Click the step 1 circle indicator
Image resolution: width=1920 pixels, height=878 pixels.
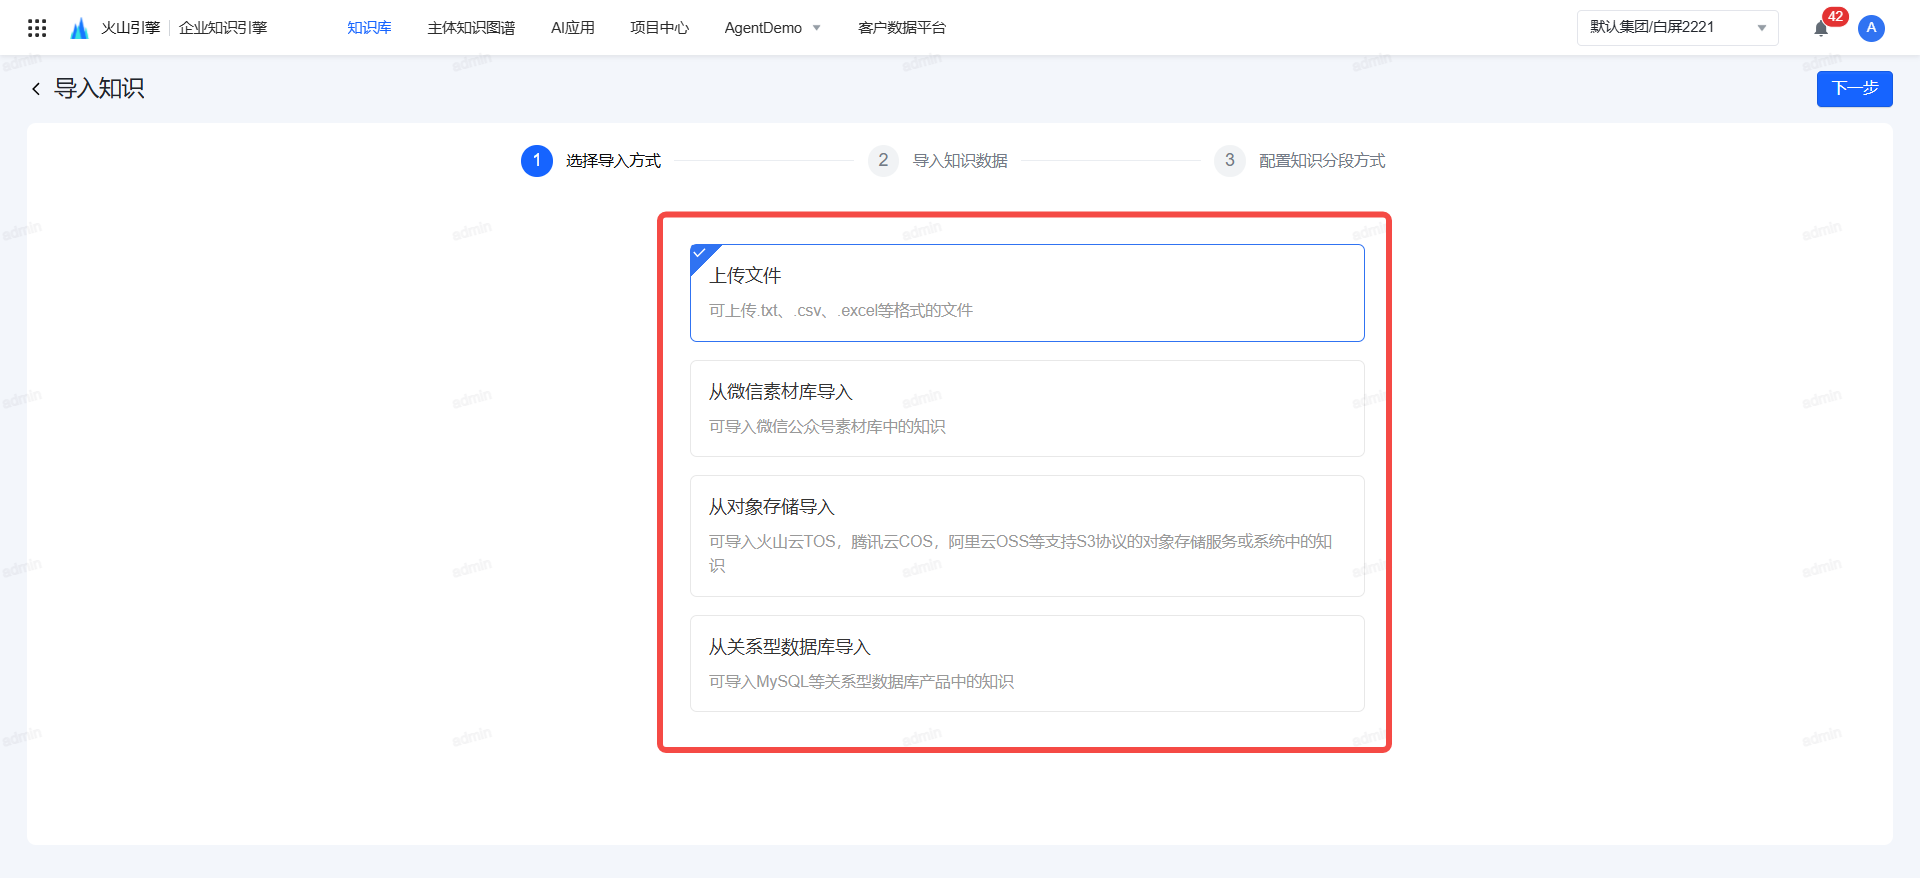point(537,161)
